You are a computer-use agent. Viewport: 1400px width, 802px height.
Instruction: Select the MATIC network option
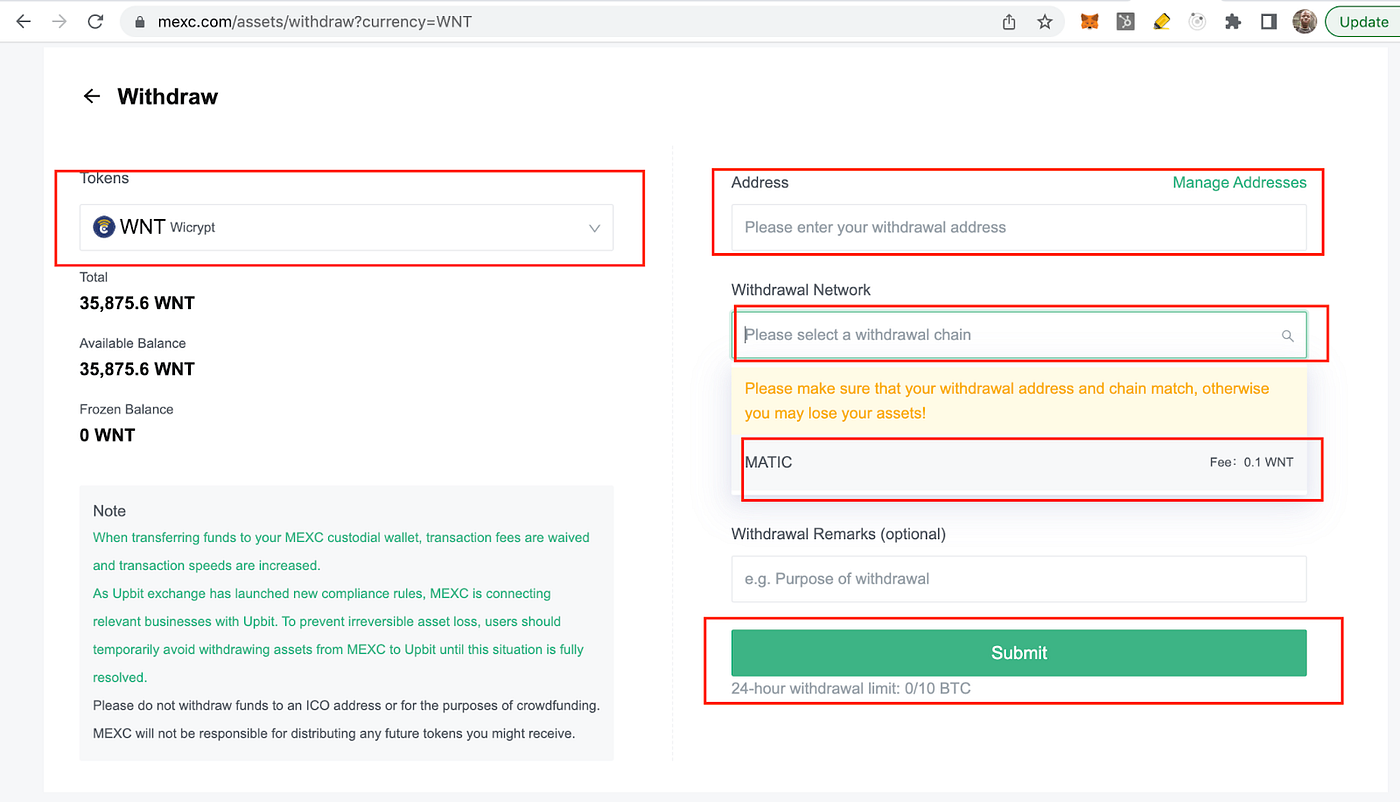pyautogui.click(x=1019, y=462)
